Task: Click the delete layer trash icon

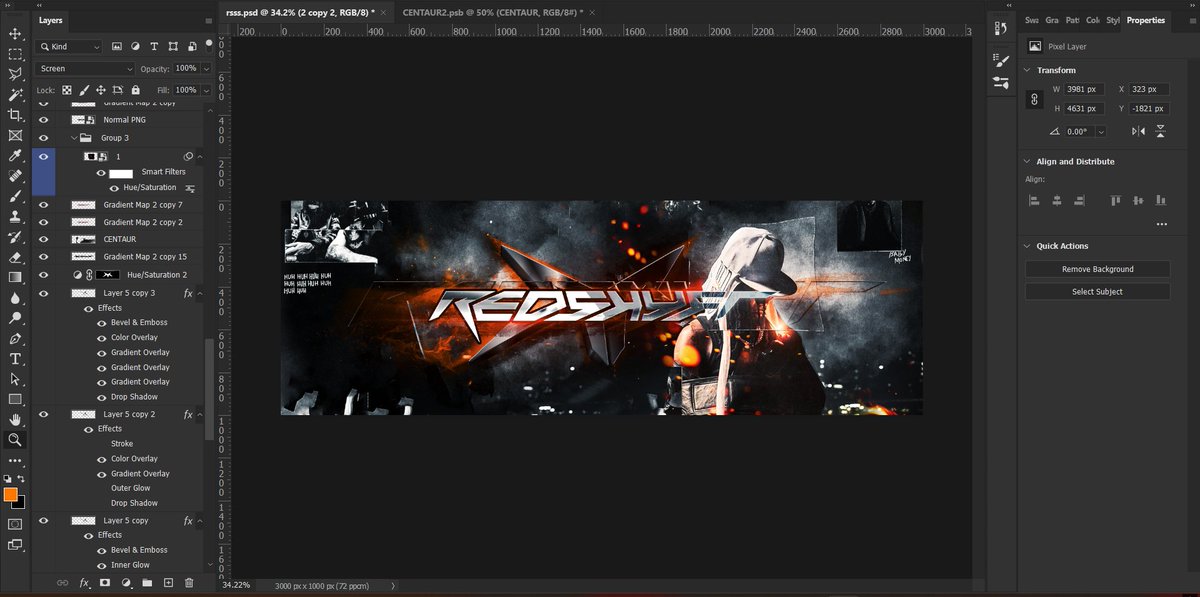Action: [188, 582]
